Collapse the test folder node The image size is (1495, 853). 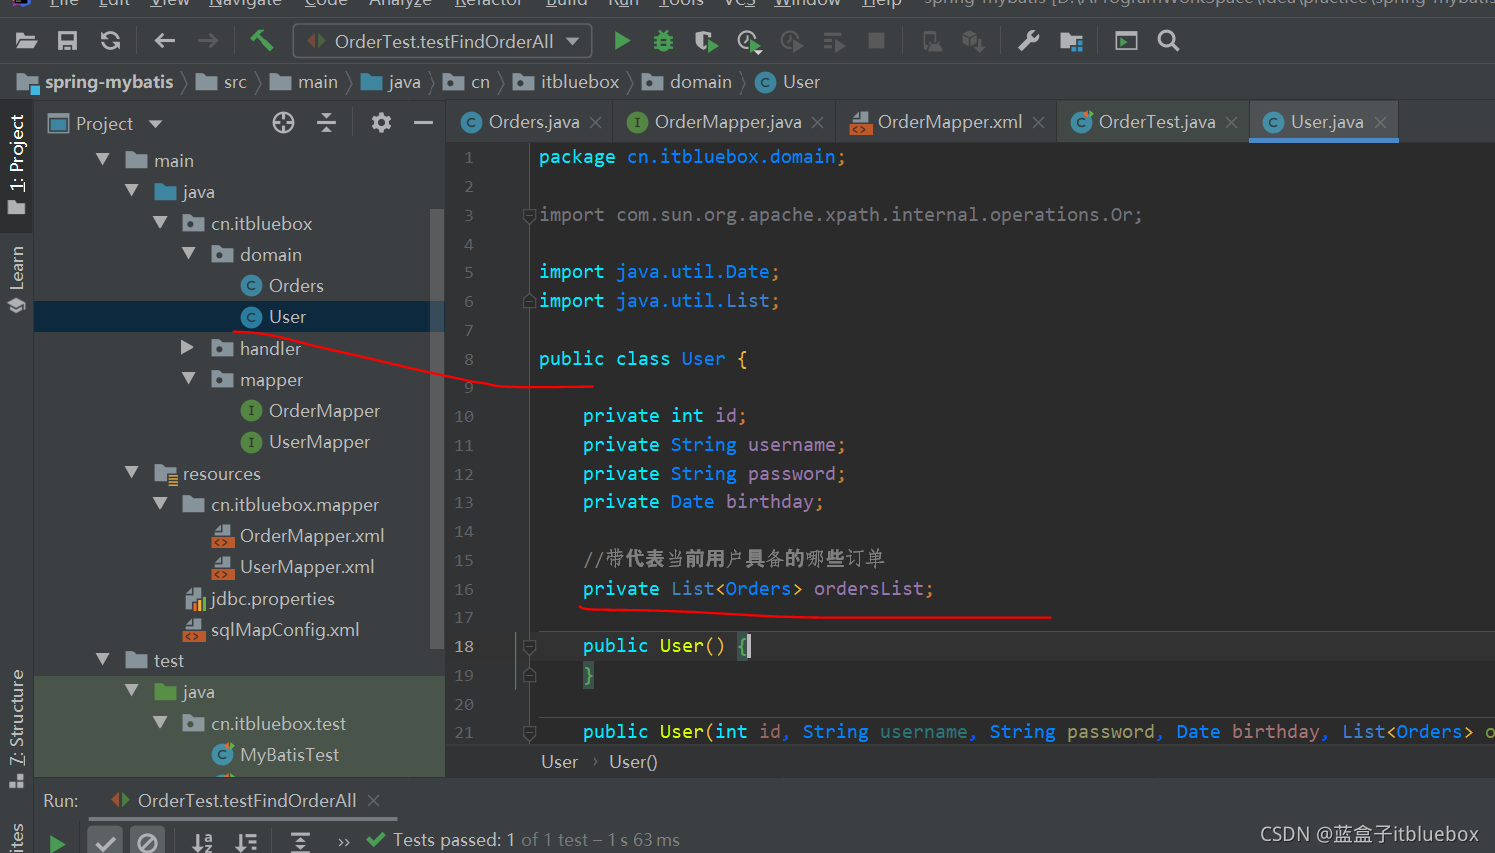pos(103,660)
